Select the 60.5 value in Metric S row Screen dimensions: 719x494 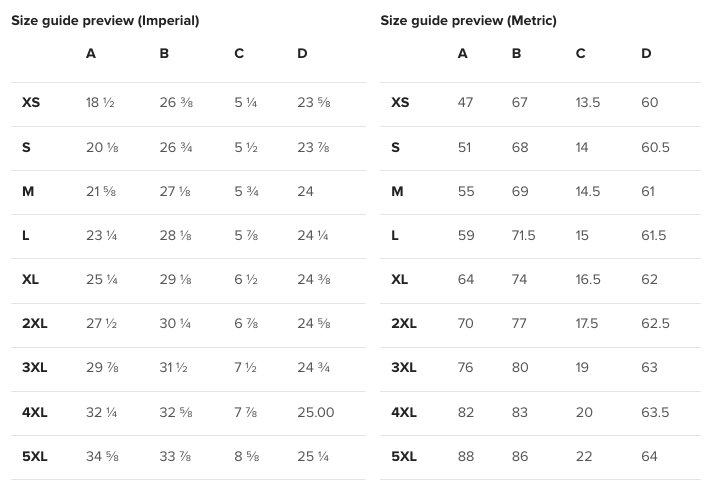(655, 148)
